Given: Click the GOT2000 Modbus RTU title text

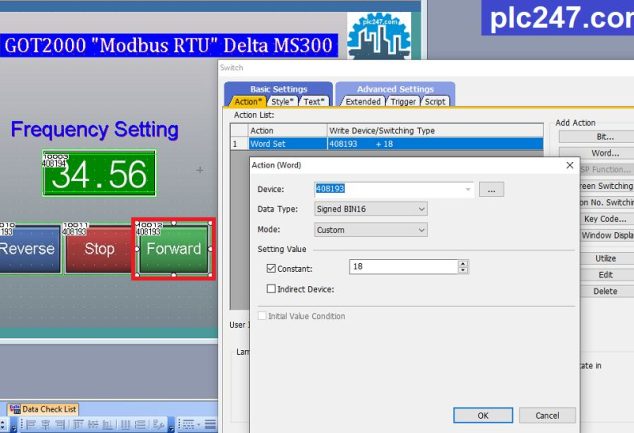Looking at the screenshot, I should 168,45.
